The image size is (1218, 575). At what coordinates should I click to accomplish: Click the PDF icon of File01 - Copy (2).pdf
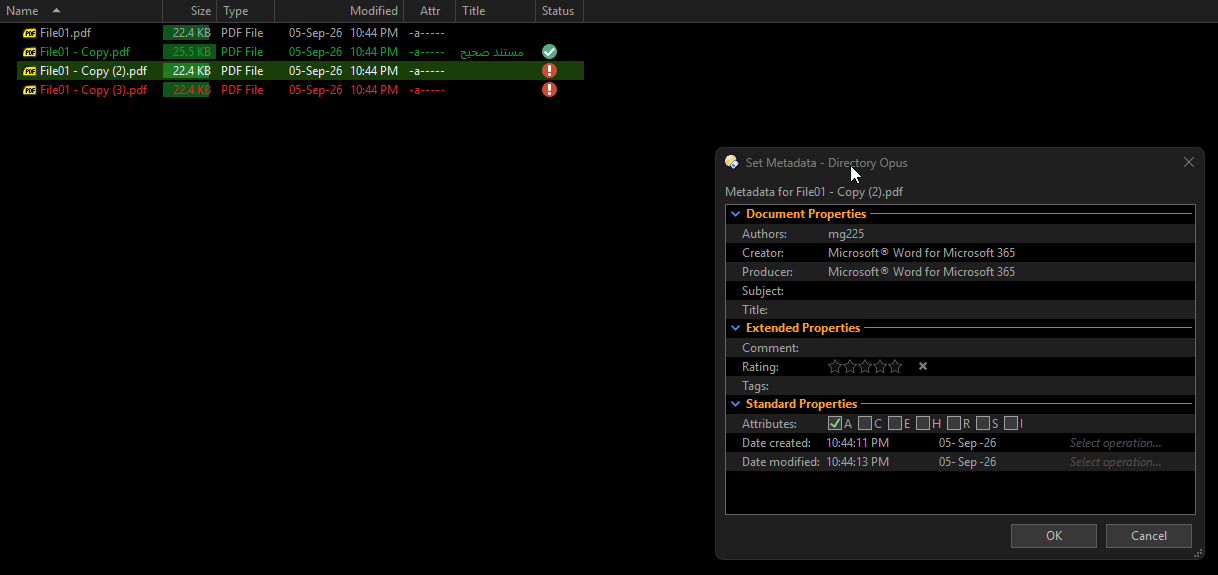pos(30,71)
